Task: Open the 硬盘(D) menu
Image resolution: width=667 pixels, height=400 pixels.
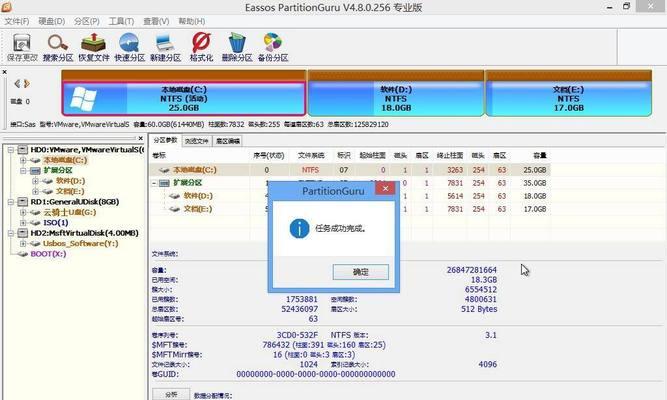Action: [x=51, y=21]
